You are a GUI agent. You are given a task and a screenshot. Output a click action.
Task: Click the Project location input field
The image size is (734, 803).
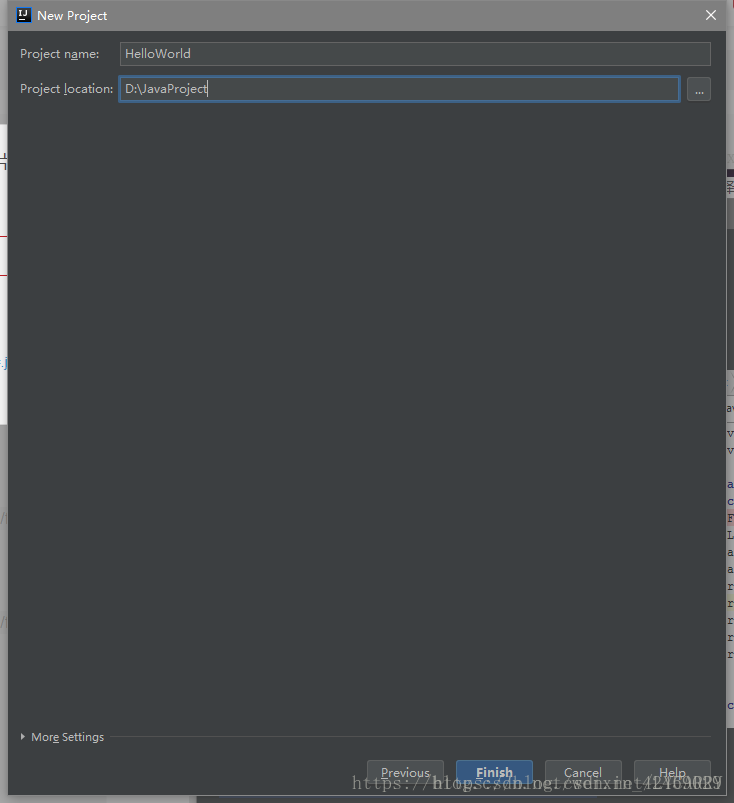(x=400, y=89)
